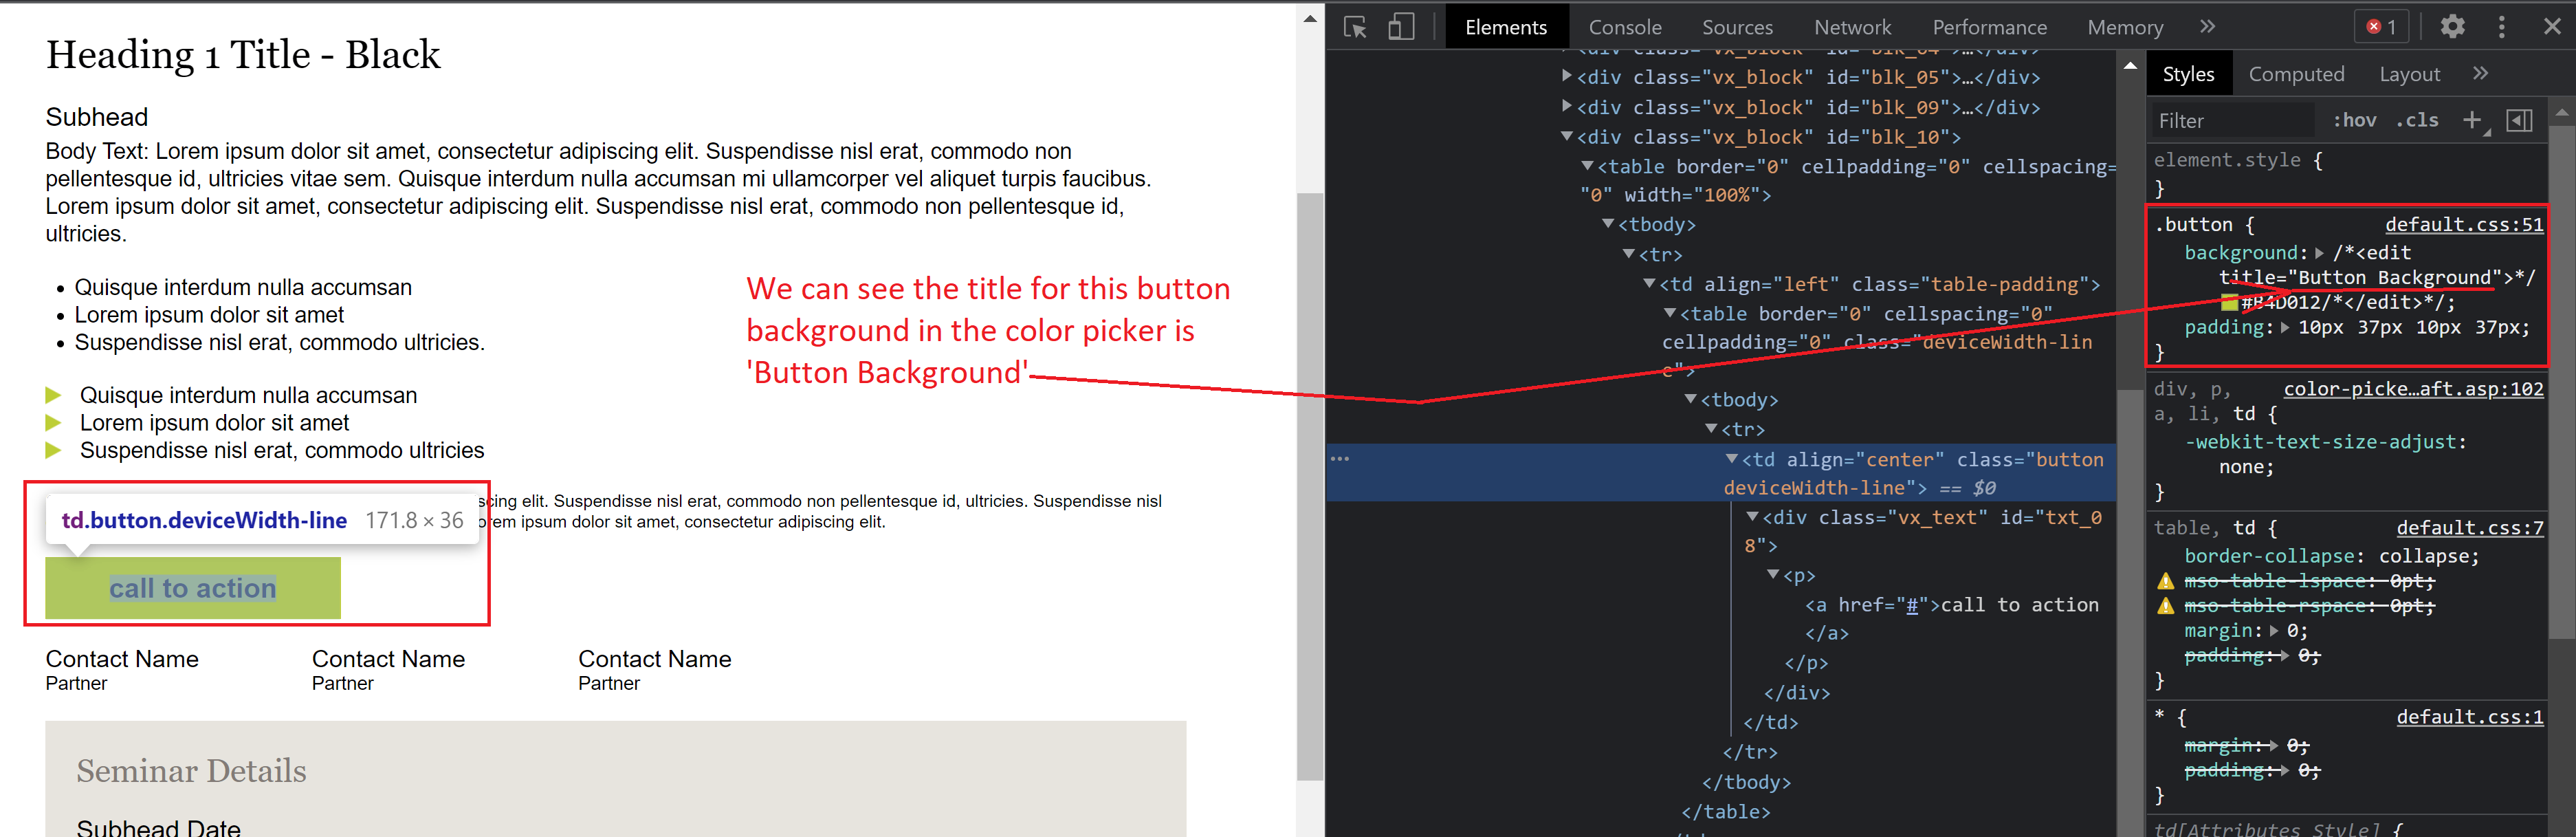Toggle the device emulation toolbar

pyautogui.click(x=1402, y=27)
